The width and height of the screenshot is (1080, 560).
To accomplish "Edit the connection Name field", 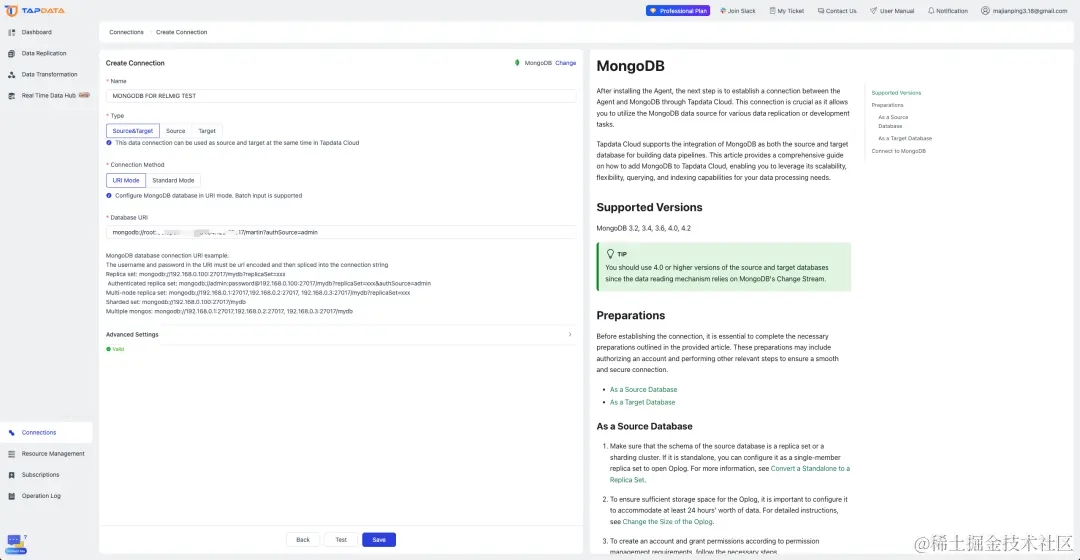I will tap(341, 96).
